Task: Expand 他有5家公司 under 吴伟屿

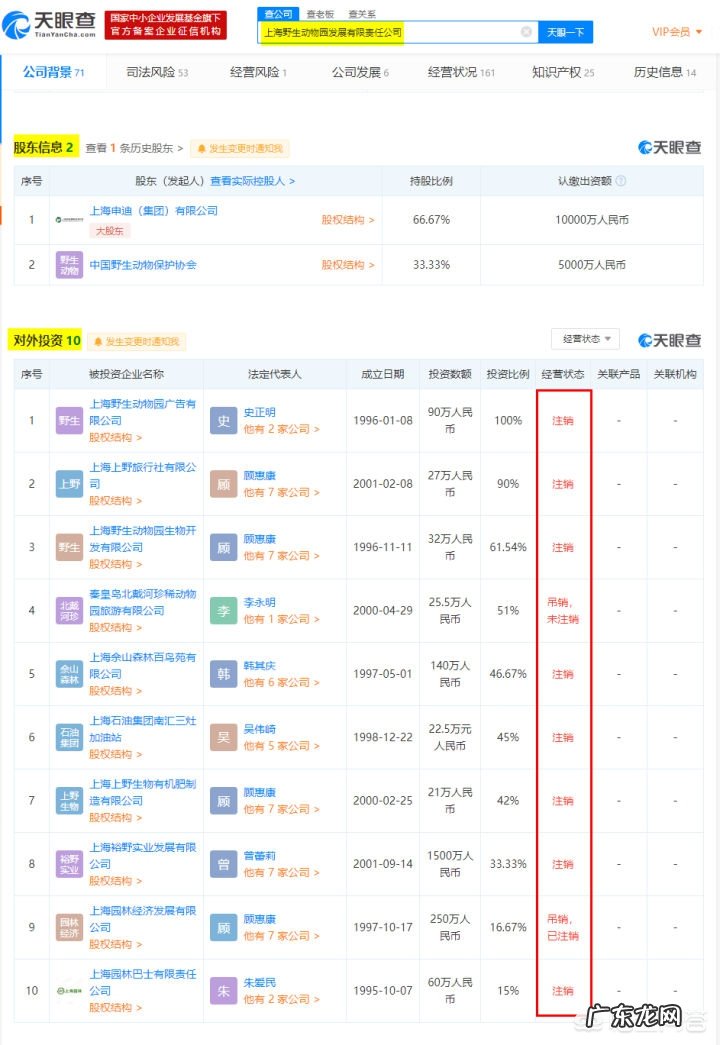Action: tap(281, 746)
